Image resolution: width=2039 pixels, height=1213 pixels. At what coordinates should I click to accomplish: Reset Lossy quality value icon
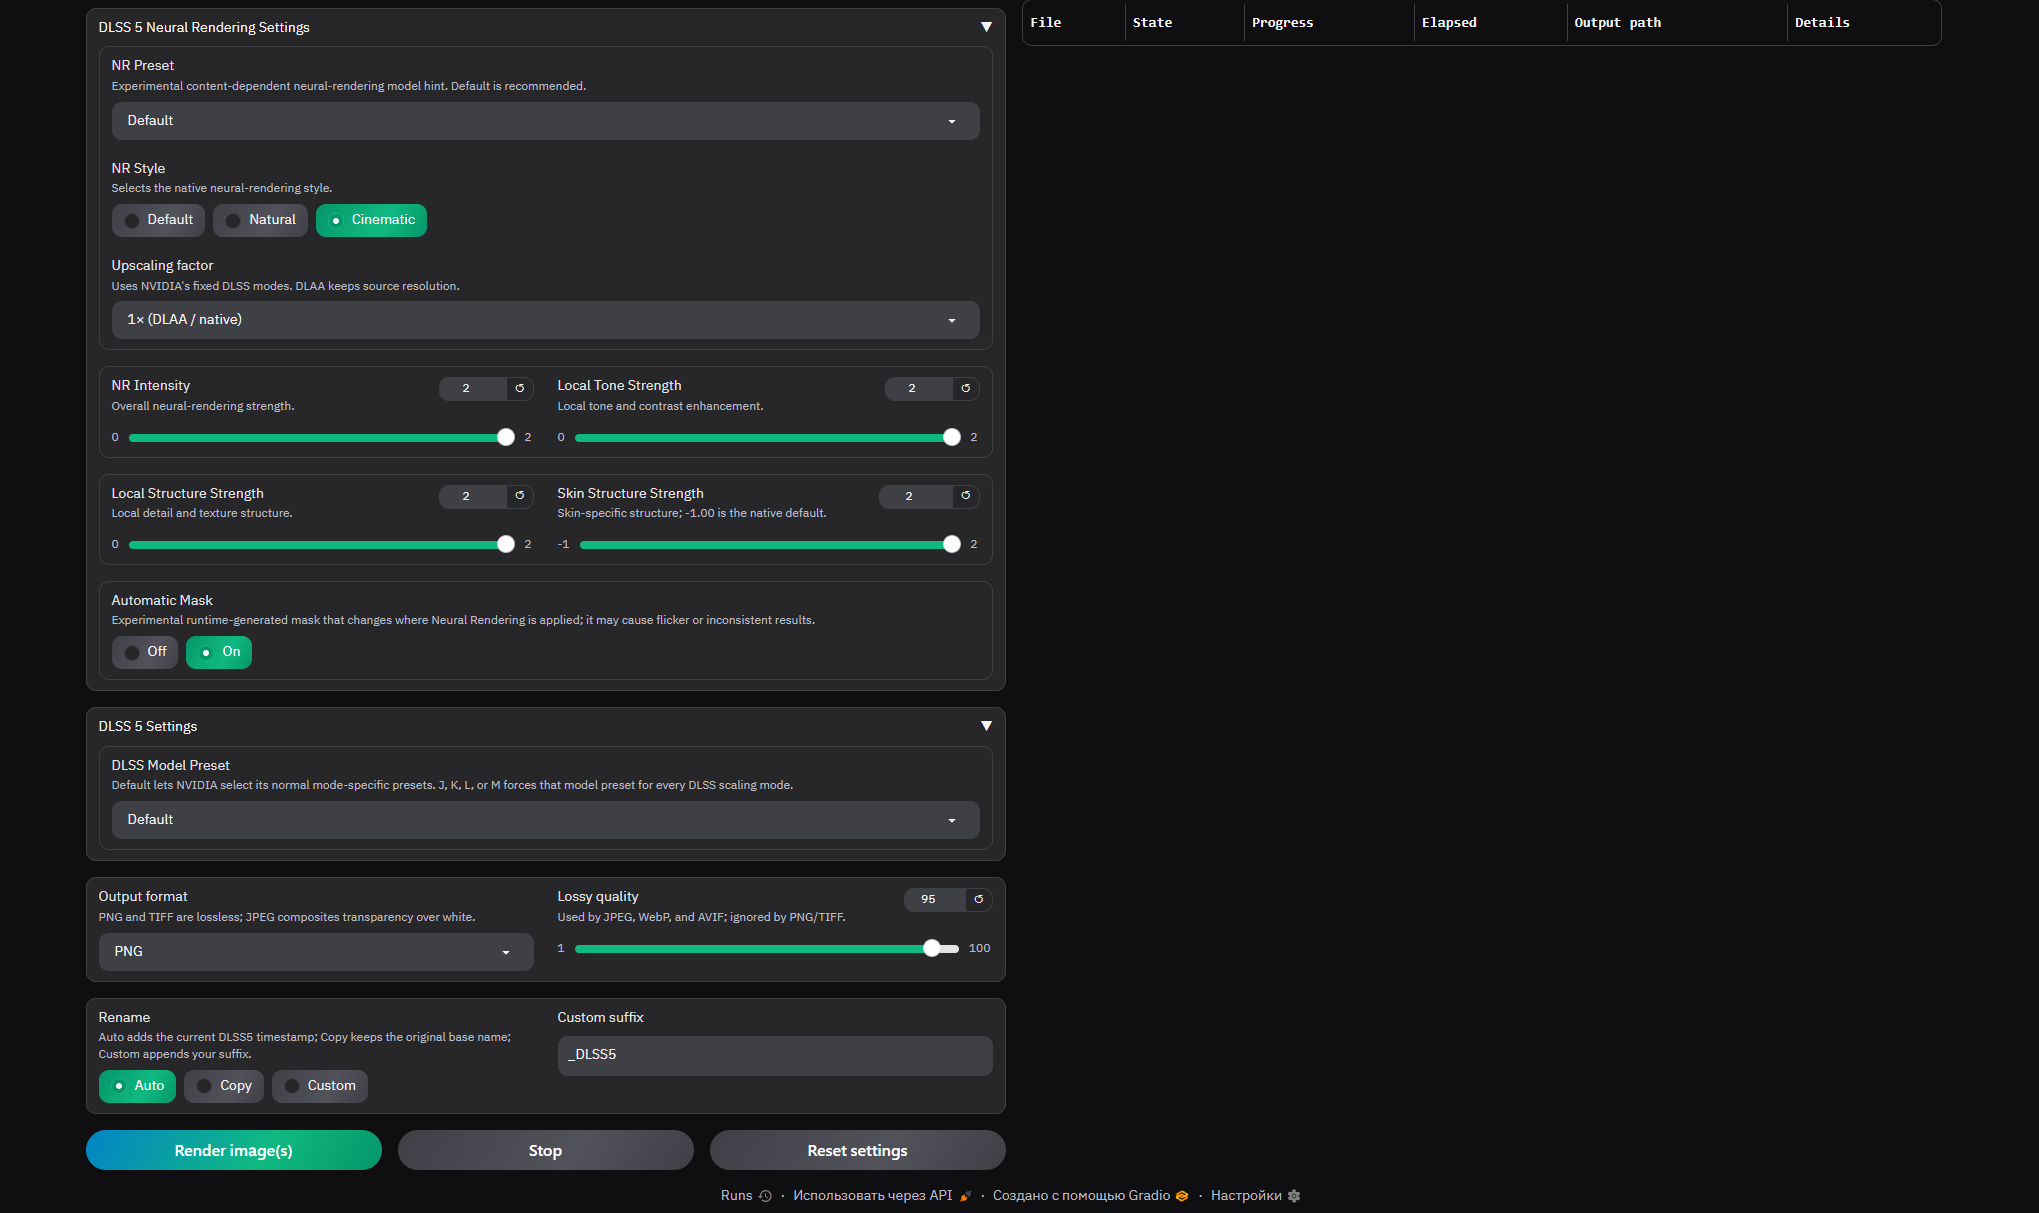[979, 899]
